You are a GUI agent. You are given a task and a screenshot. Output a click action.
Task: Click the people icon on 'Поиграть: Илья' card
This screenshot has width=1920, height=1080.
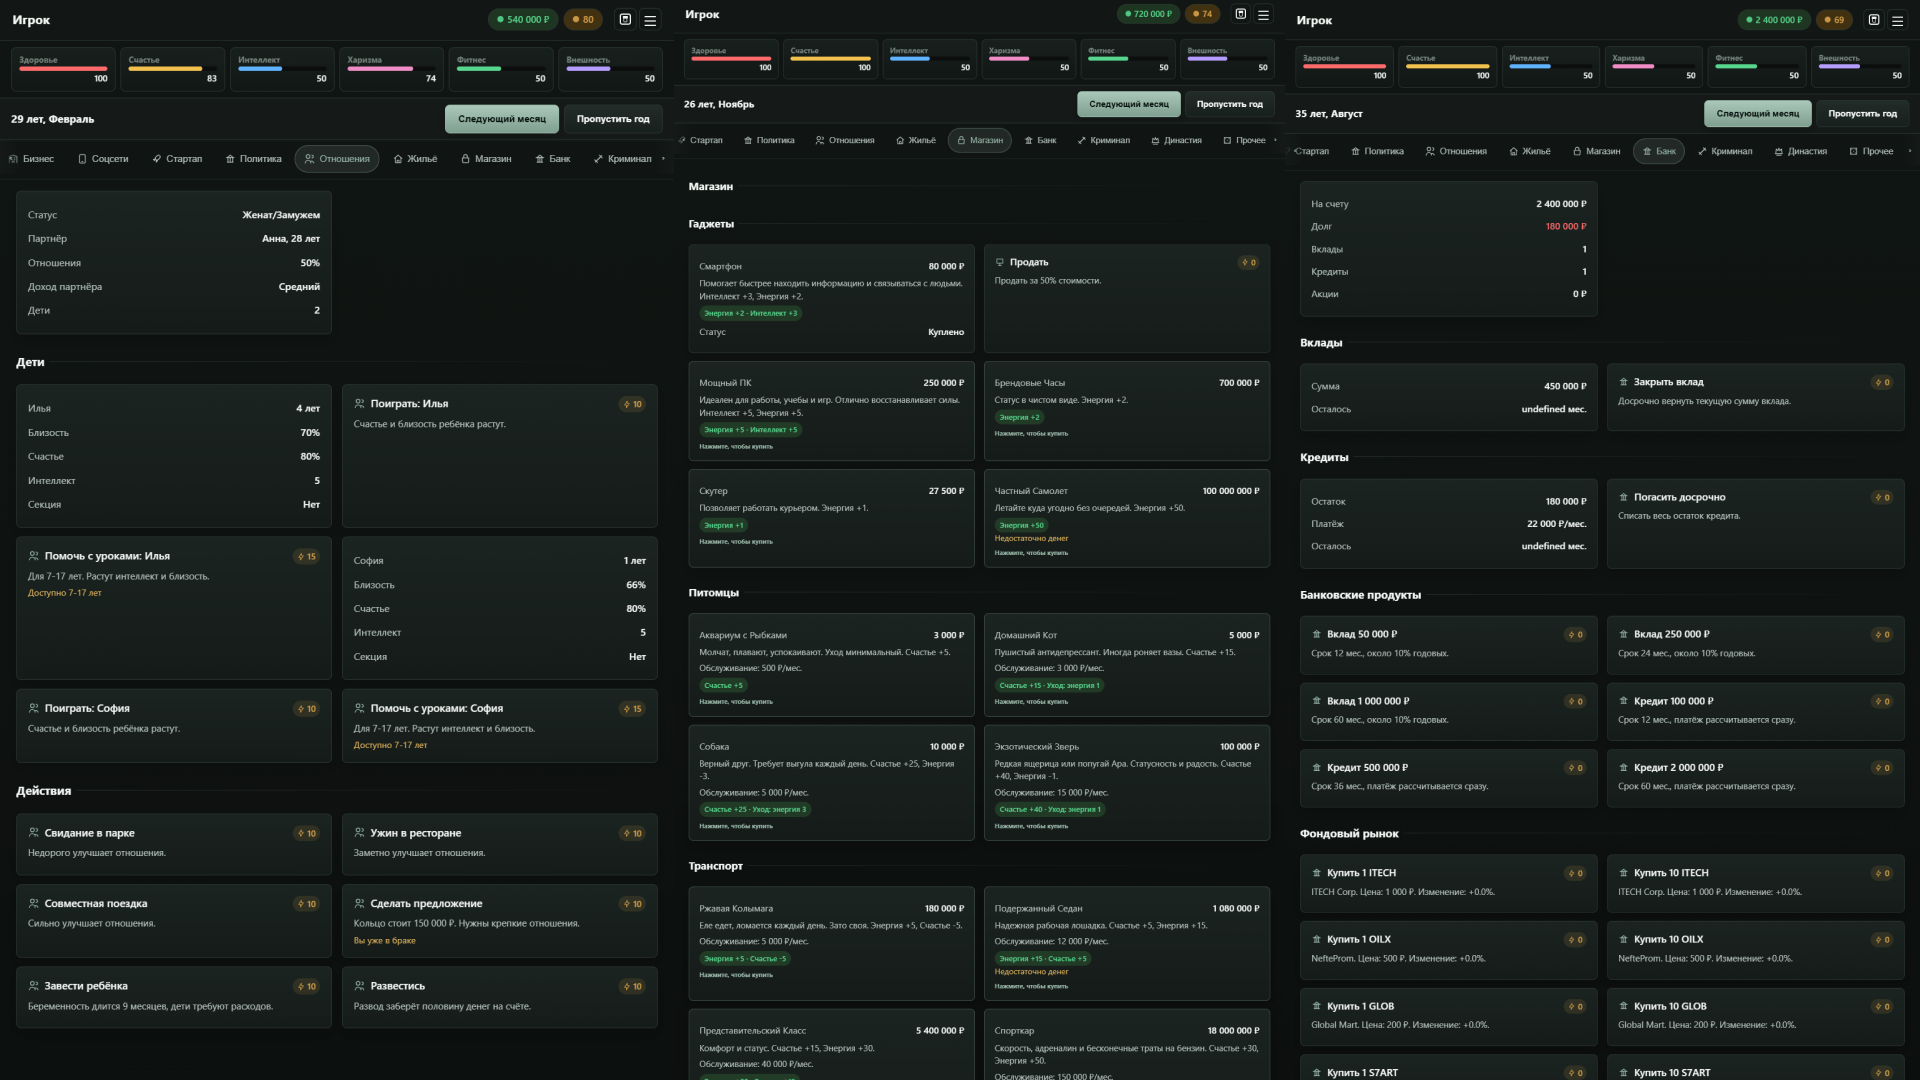359,404
